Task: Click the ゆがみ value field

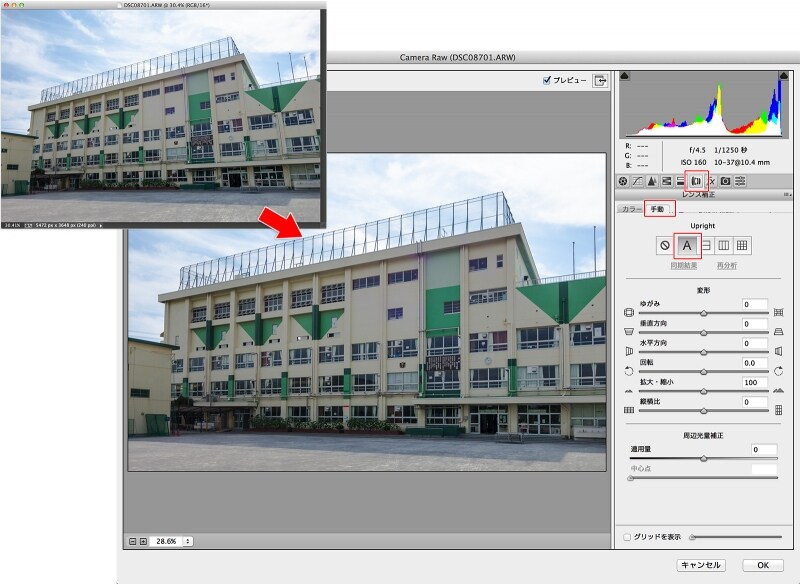Action: (x=755, y=304)
